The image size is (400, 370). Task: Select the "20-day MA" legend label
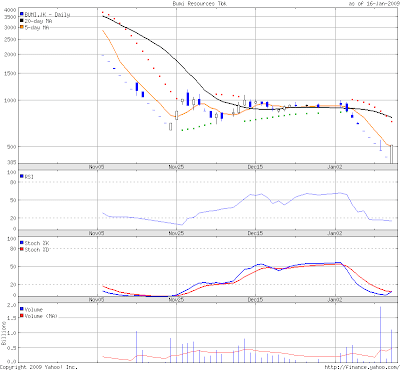point(38,21)
